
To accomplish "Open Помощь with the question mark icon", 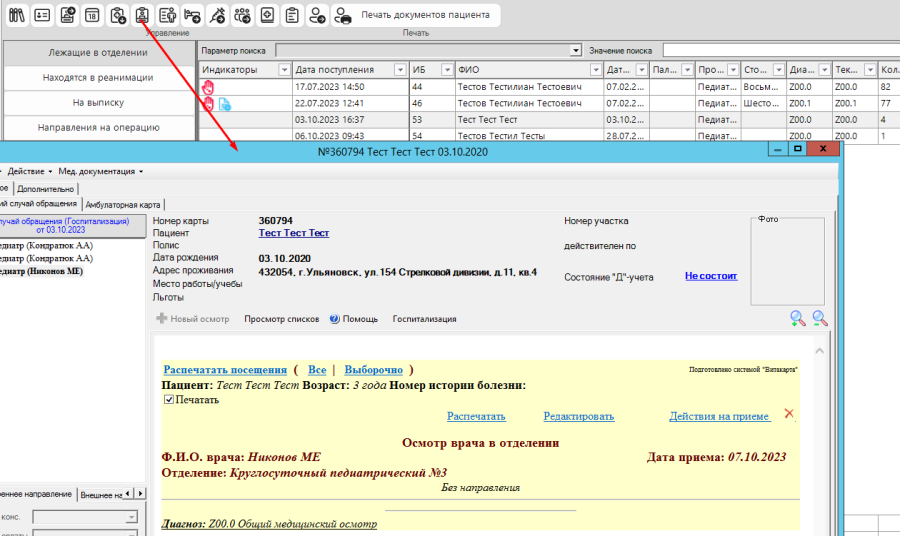I will [x=354, y=319].
